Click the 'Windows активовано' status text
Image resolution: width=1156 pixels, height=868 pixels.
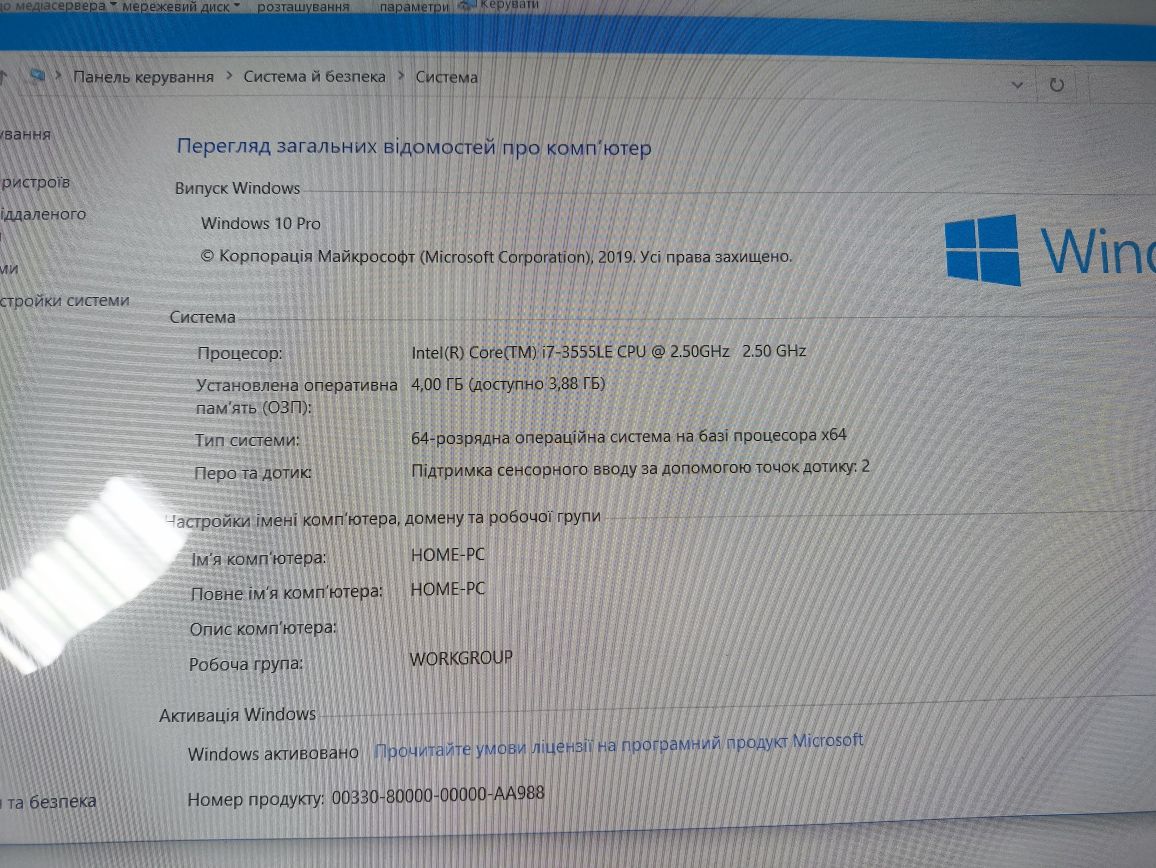pos(273,754)
